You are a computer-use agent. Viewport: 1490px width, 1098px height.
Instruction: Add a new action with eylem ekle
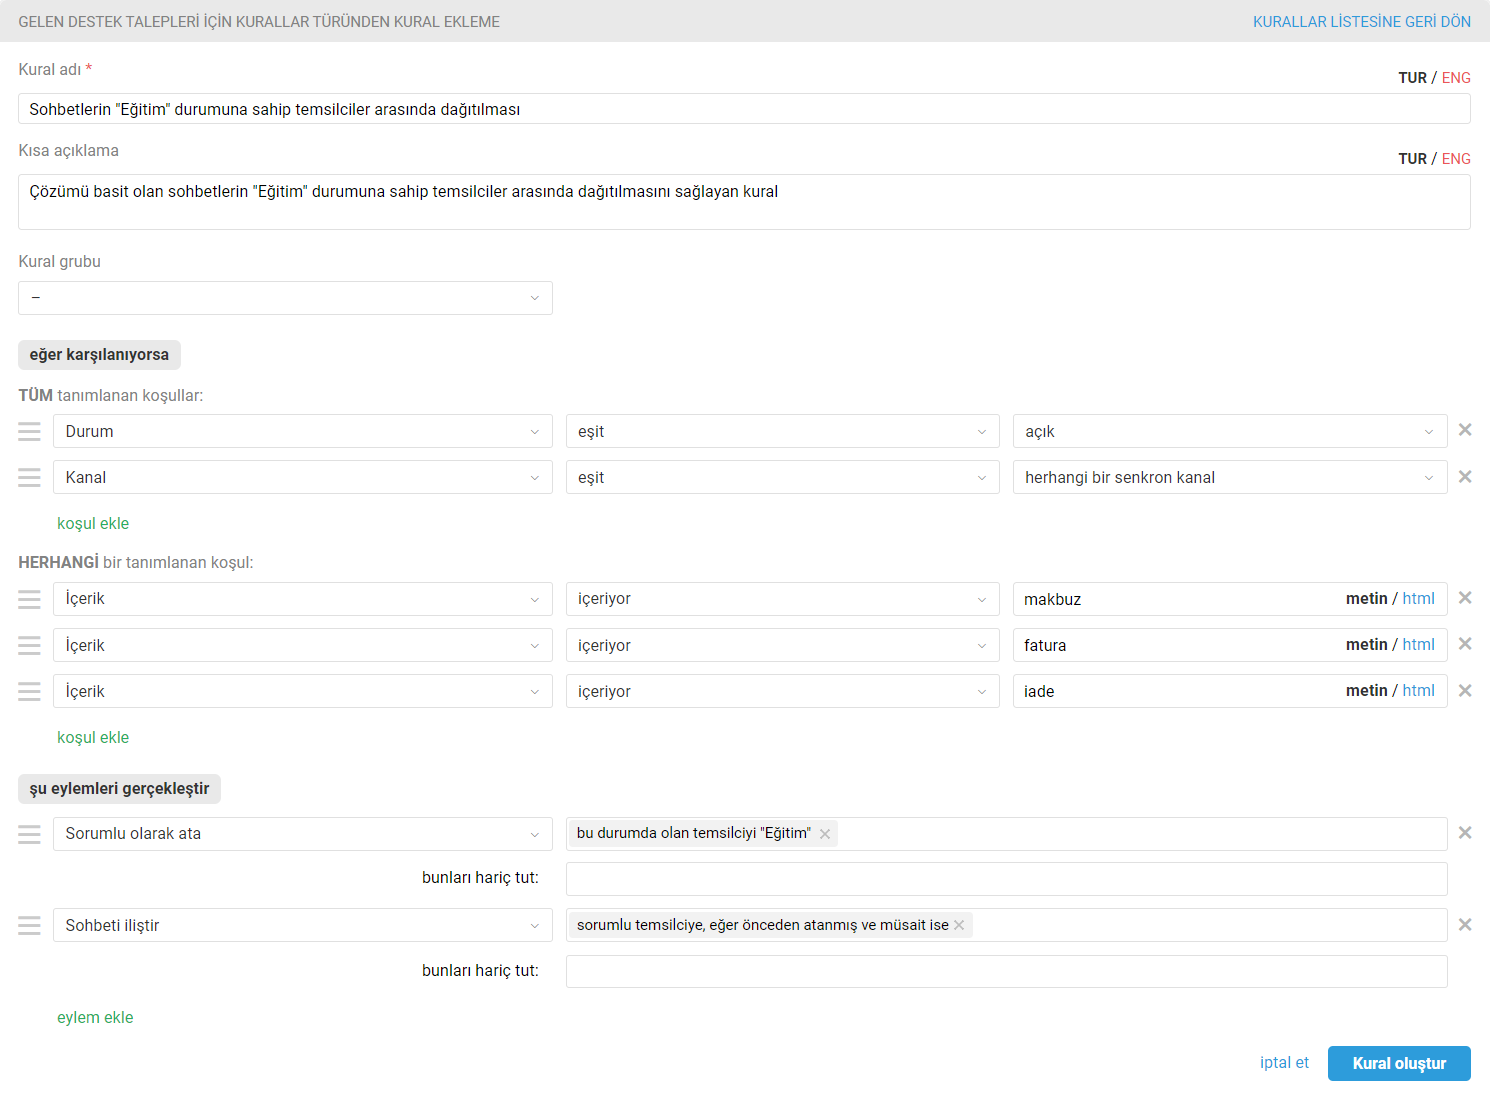[95, 1018]
